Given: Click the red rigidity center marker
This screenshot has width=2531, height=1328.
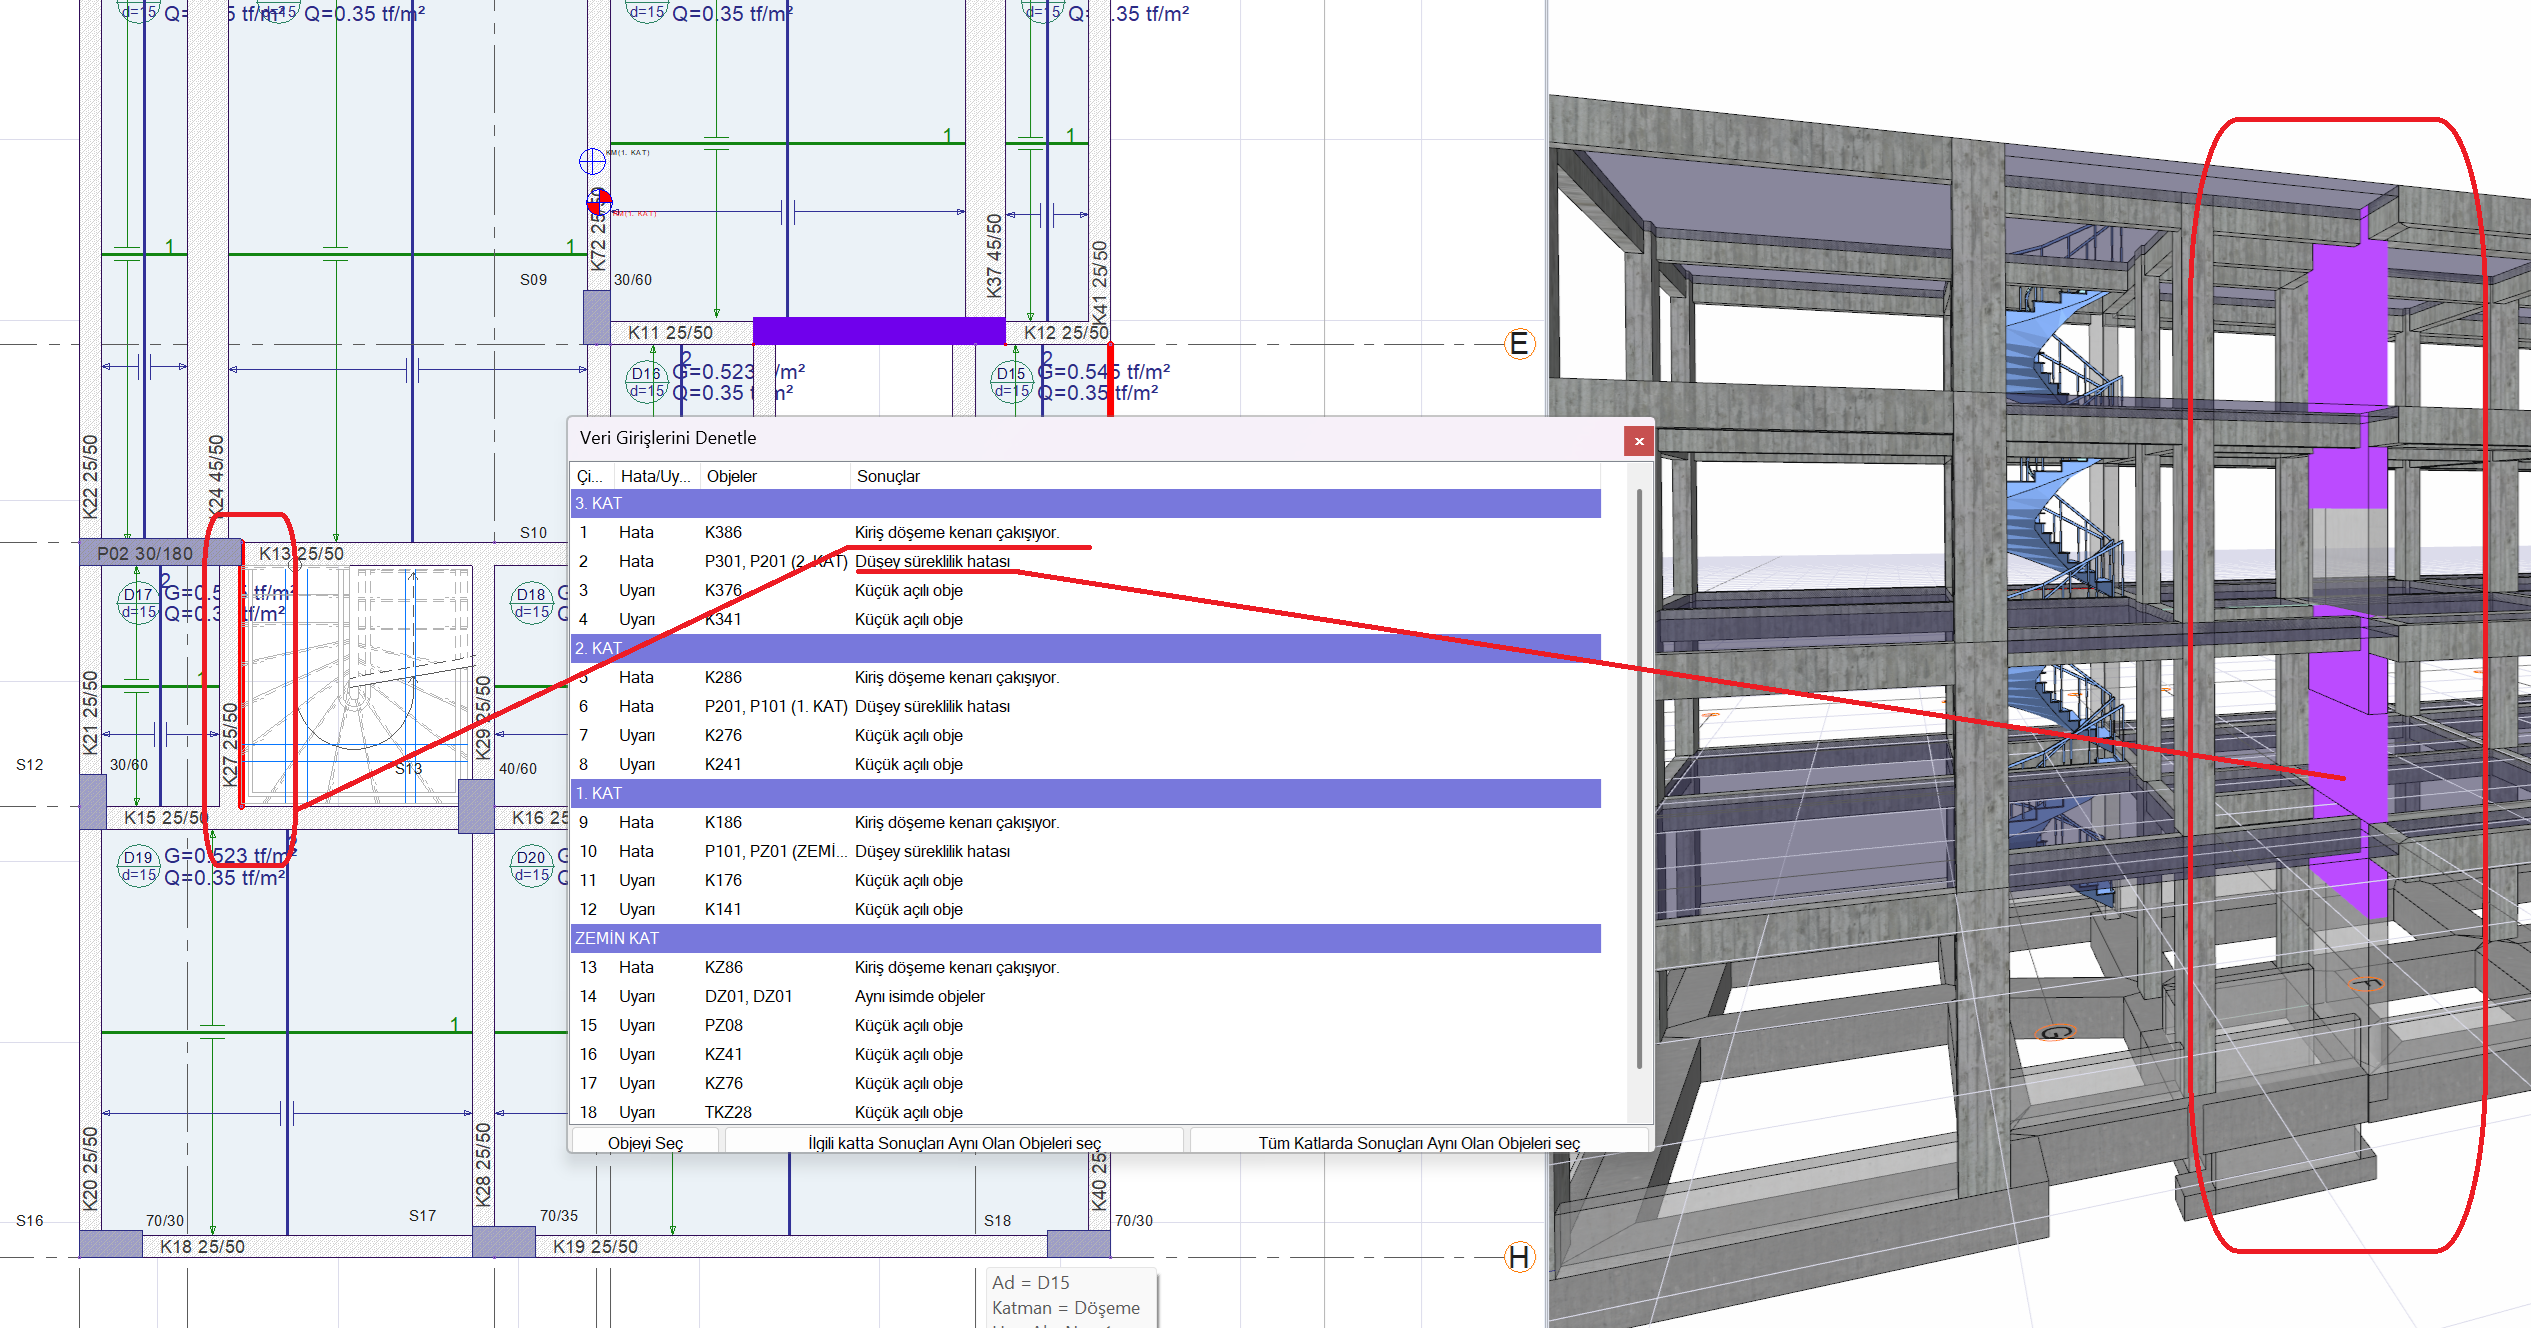Looking at the screenshot, I should (599, 203).
